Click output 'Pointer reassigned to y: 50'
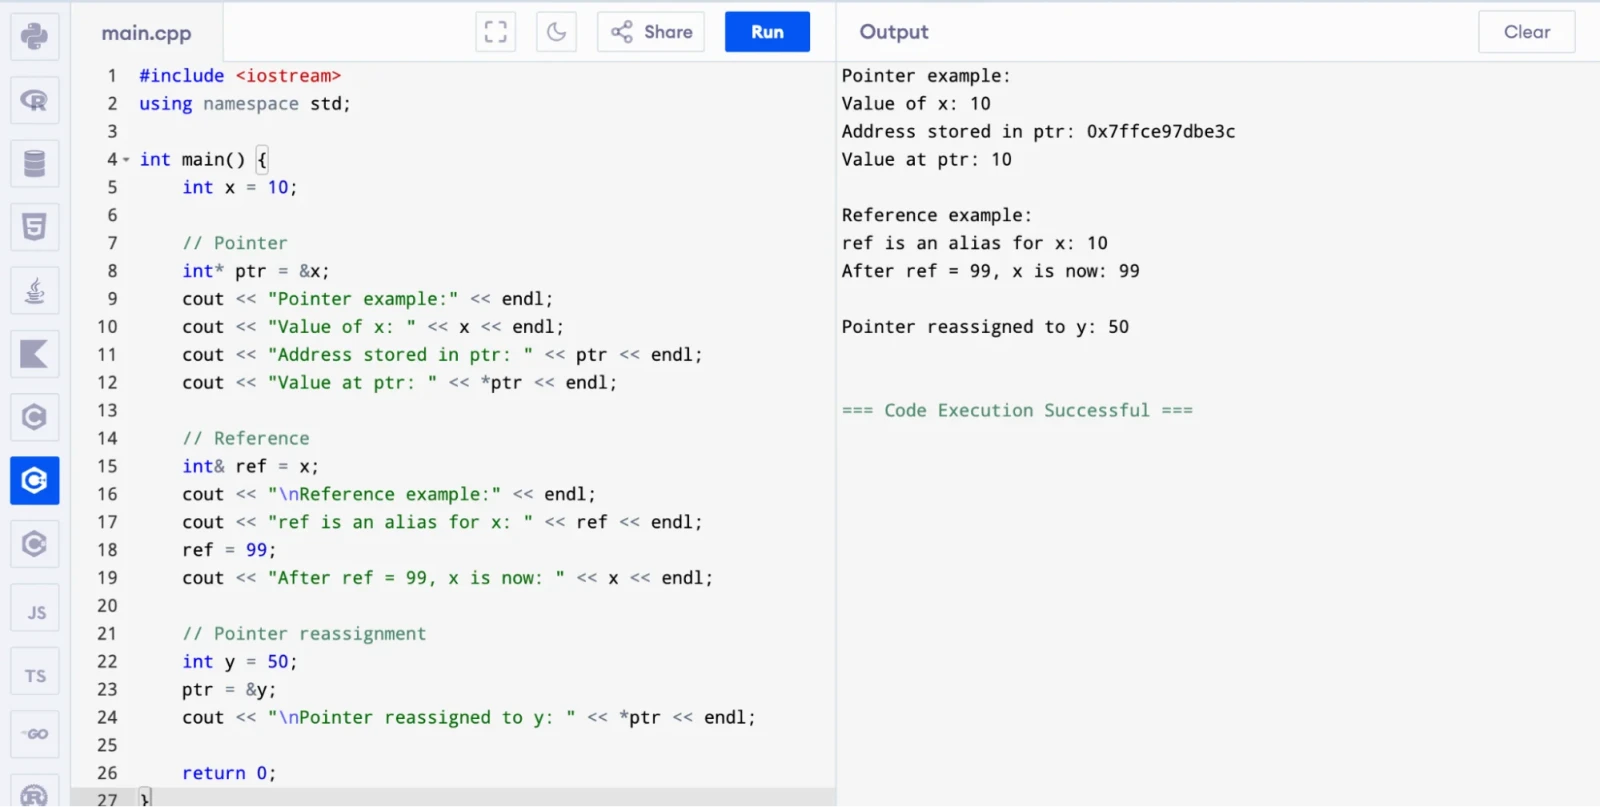 click(985, 327)
